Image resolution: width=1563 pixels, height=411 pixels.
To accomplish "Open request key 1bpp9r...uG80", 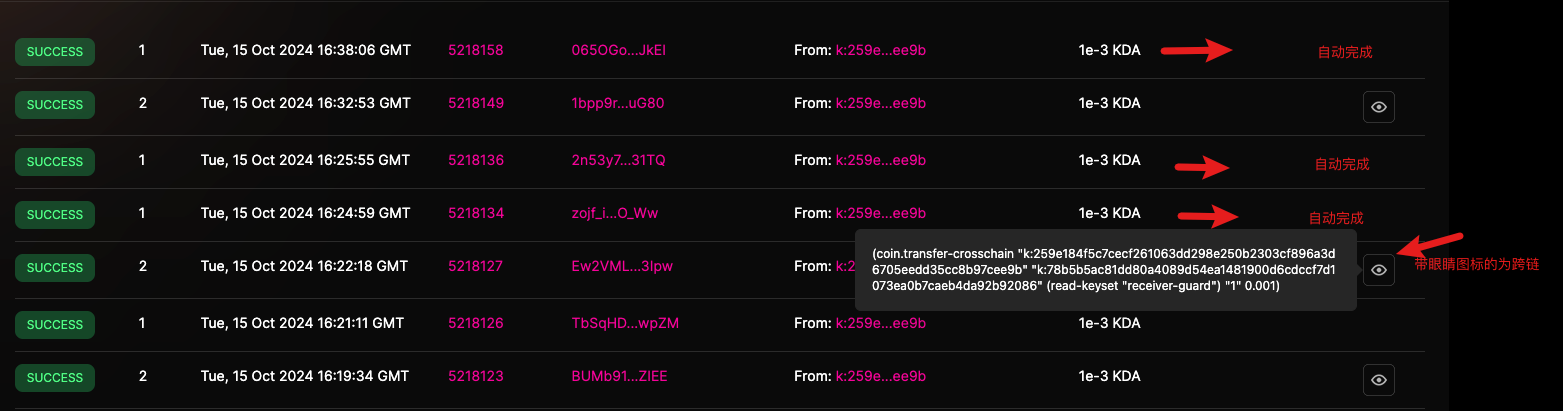I will pyautogui.click(x=618, y=103).
